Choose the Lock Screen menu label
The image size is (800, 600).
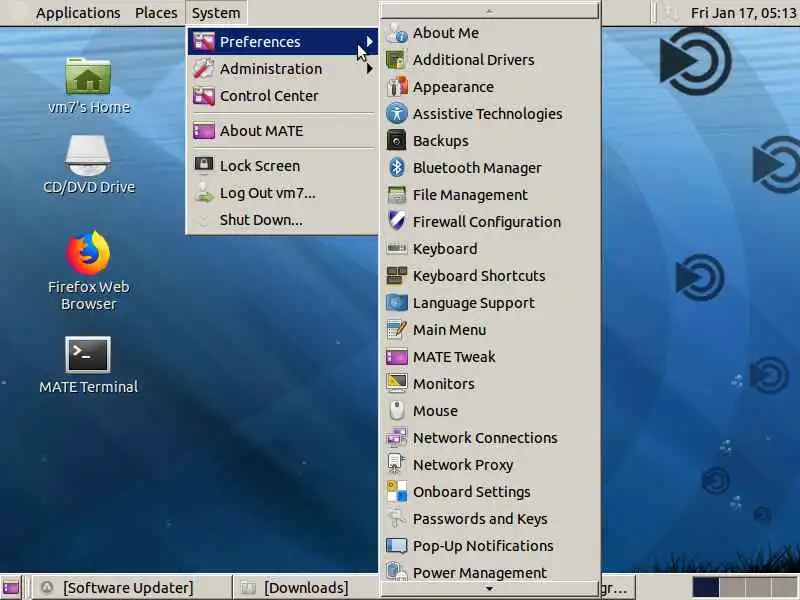pyautogui.click(x=260, y=166)
